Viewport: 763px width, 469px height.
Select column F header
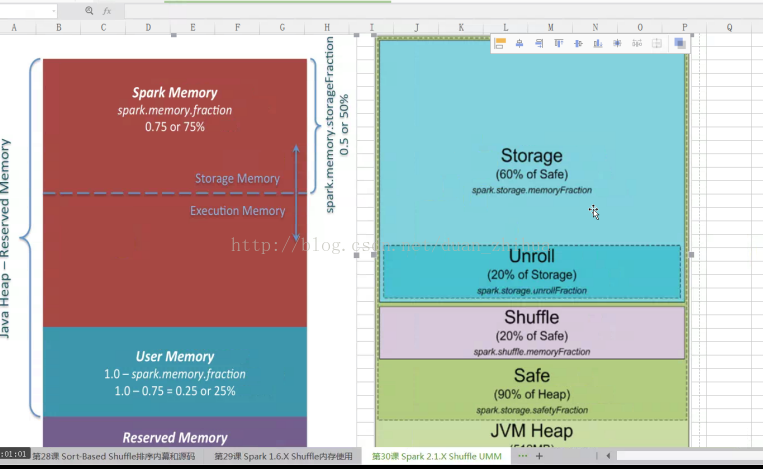point(237,28)
